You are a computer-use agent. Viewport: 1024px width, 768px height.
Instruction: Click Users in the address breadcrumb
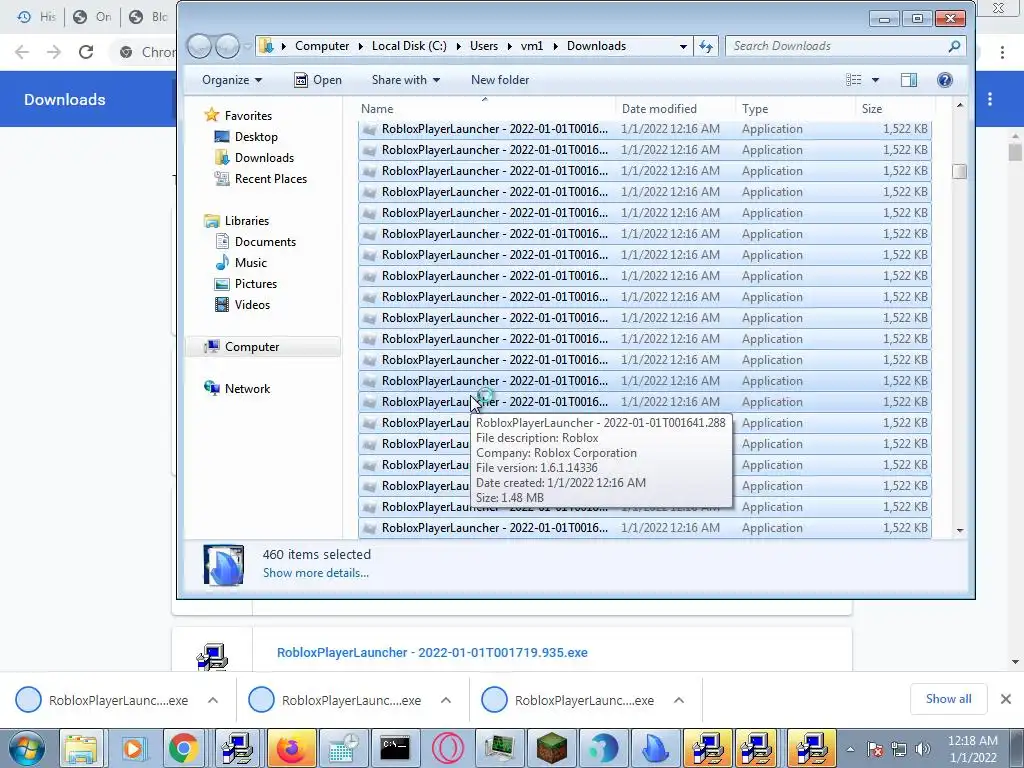(484, 46)
